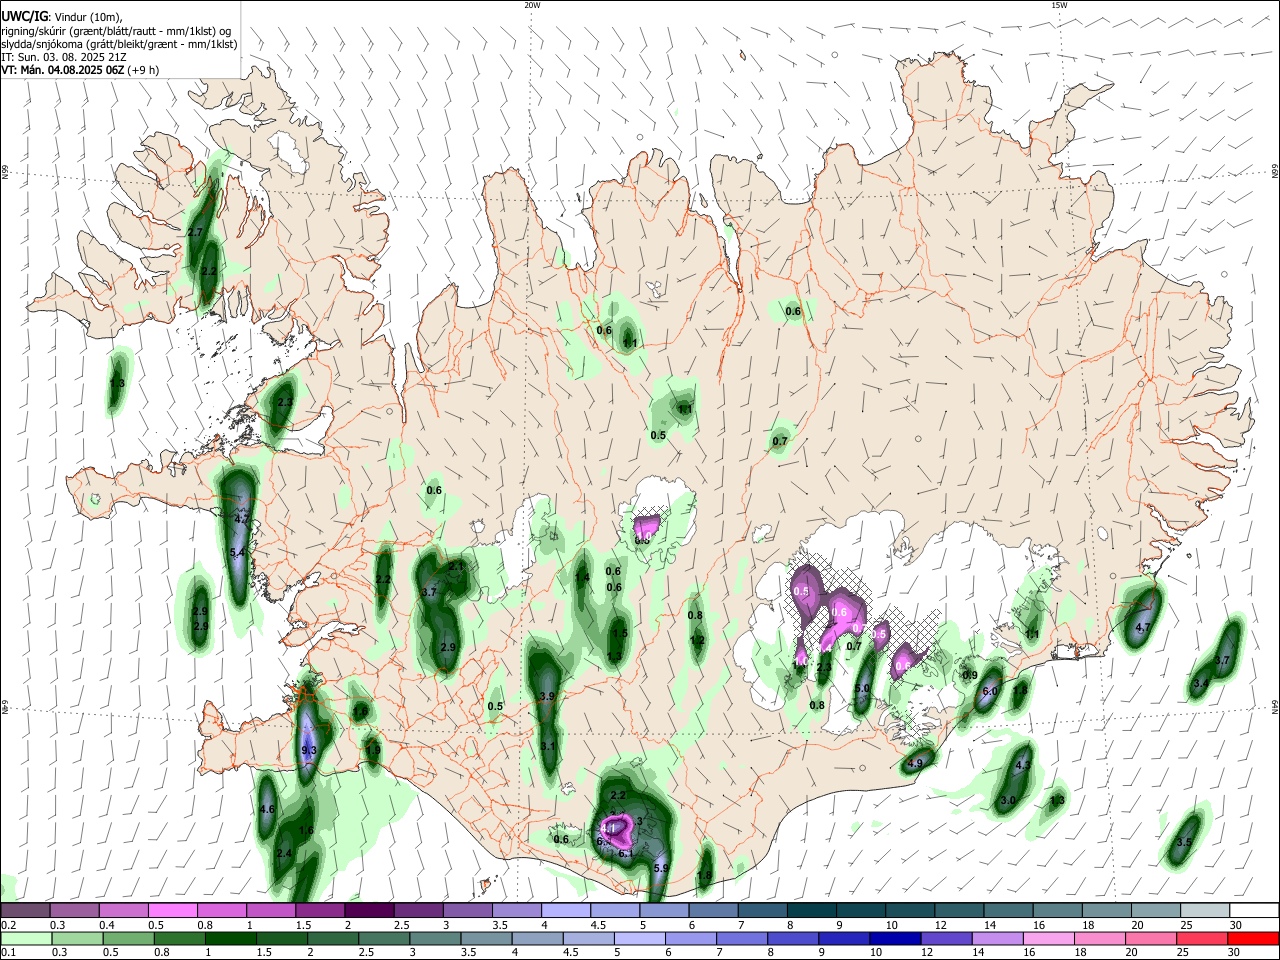Click the '20W' longitude label
This screenshot has height=960, width=1280.
[x=532, y=5]
